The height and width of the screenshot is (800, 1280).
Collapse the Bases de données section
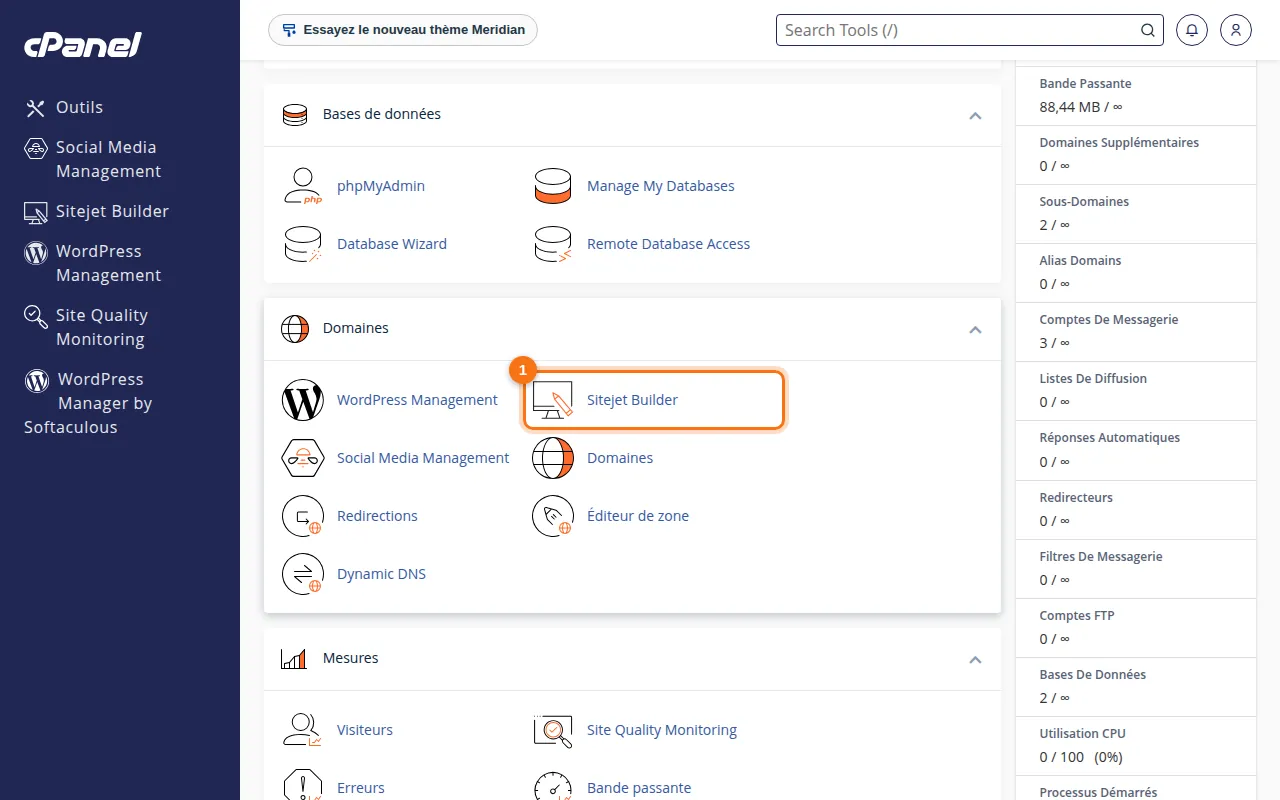click(x=975, y=116)
